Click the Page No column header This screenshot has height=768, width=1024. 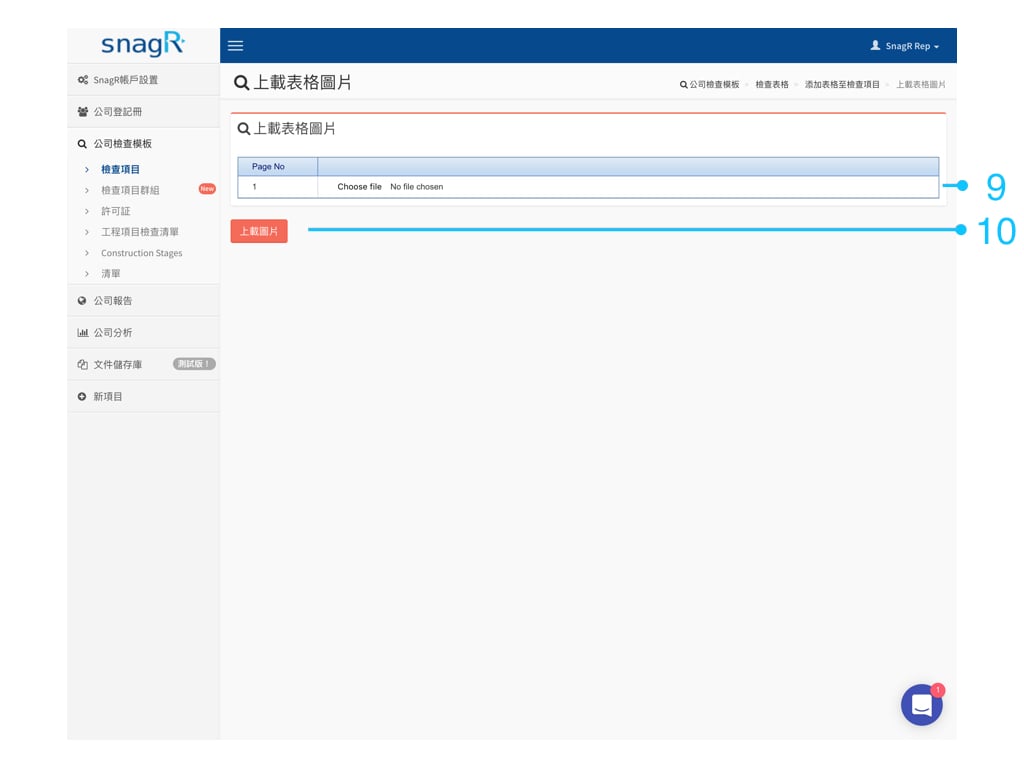coord(278,167)
